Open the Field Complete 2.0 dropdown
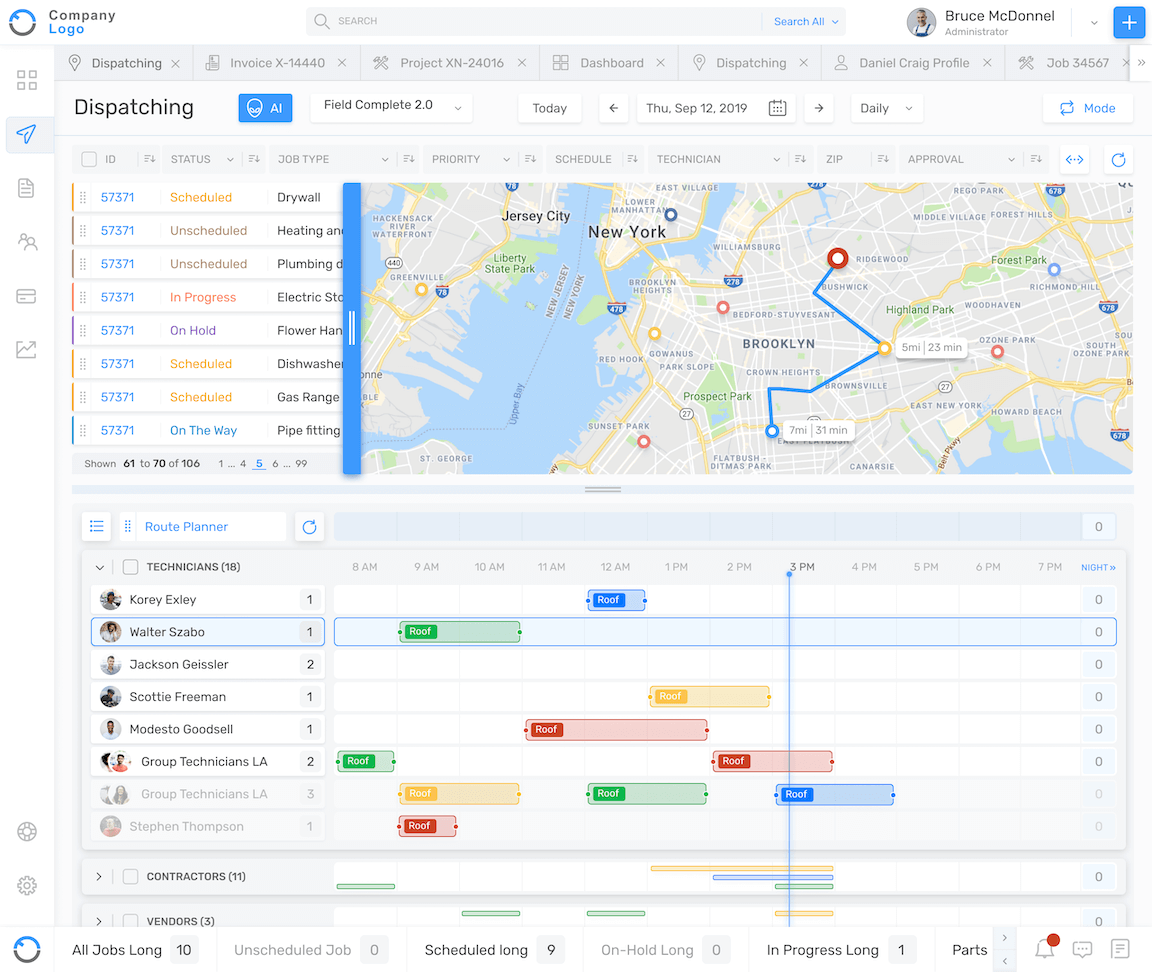Screen dimensions: 1152x972 [391, 106]
